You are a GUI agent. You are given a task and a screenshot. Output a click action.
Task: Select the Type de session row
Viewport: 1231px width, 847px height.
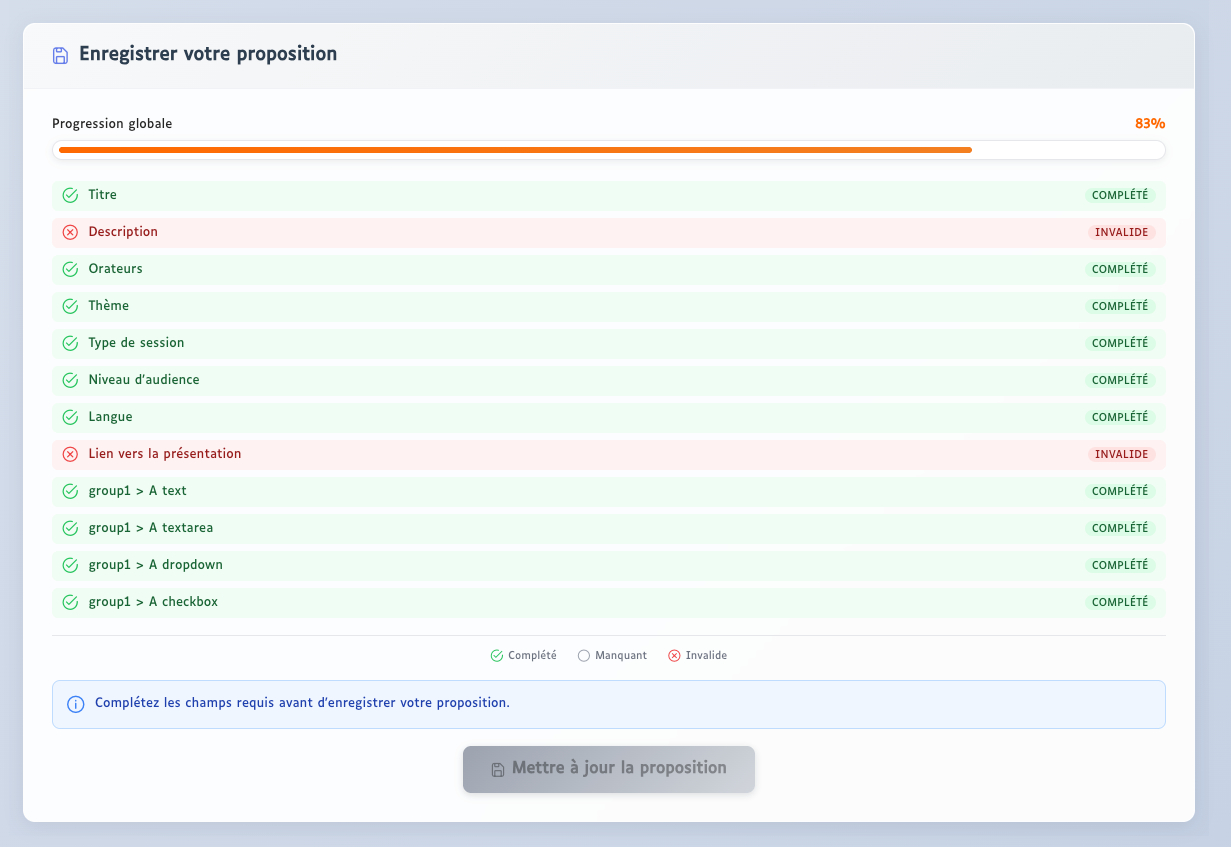tap(608, 343)
